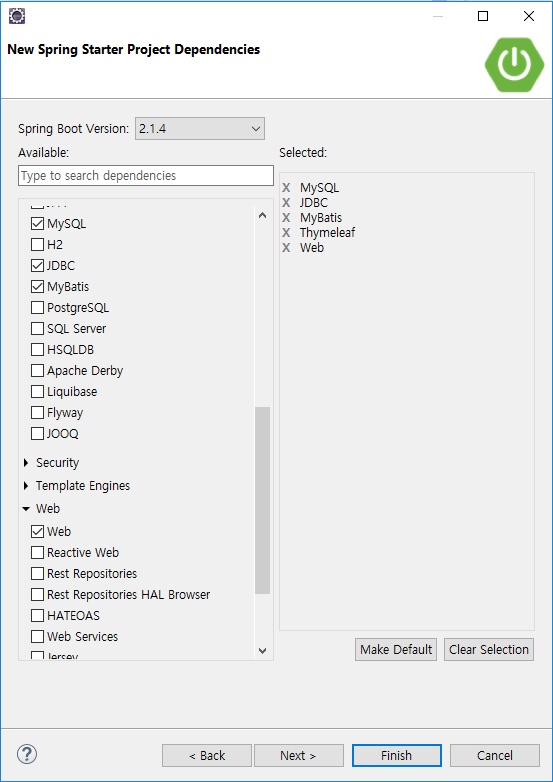Screen dimensions: 553x782
Task: Uncheck the MyBatis dependency checkbox
Action: pos(37,287)
